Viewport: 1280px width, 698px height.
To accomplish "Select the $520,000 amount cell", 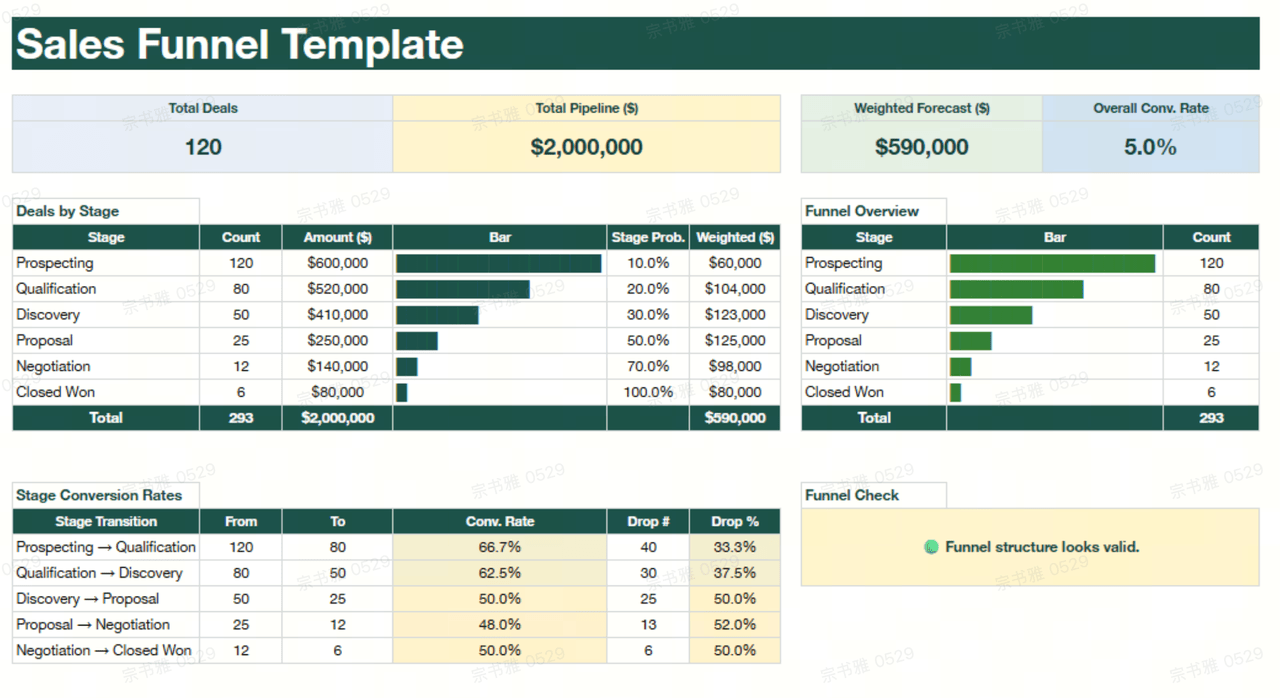I will tap(338, 289).
